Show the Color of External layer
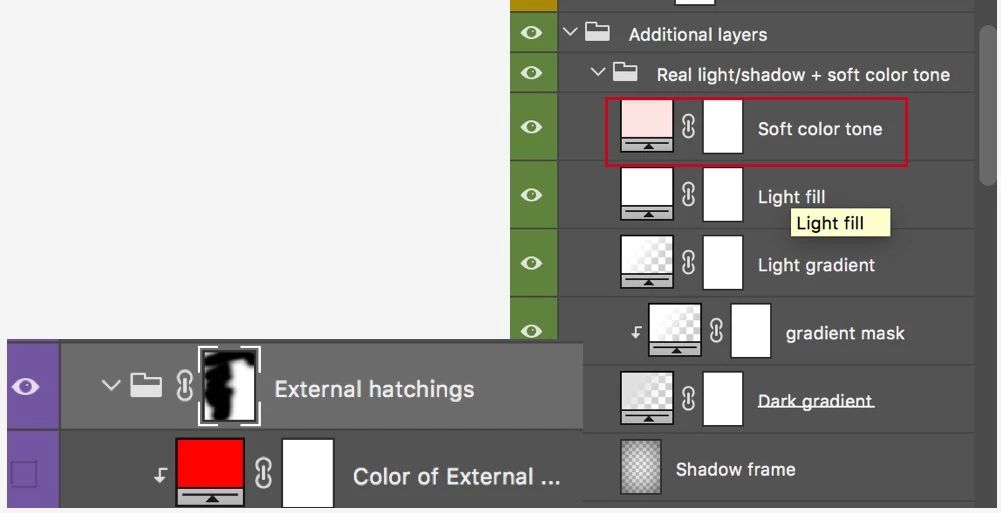Screen dimensions: 1001x513 click(x=24, y=474)
